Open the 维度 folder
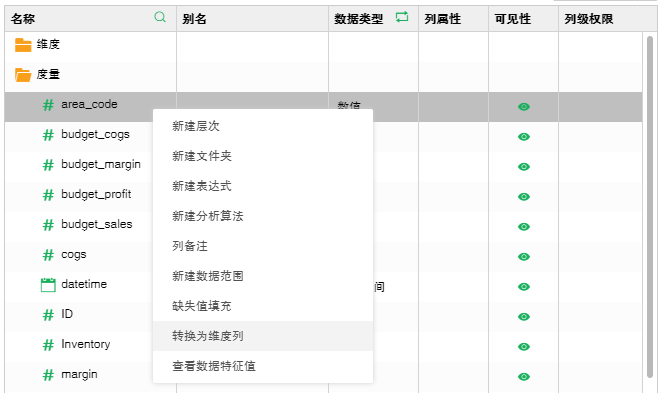 23,44
